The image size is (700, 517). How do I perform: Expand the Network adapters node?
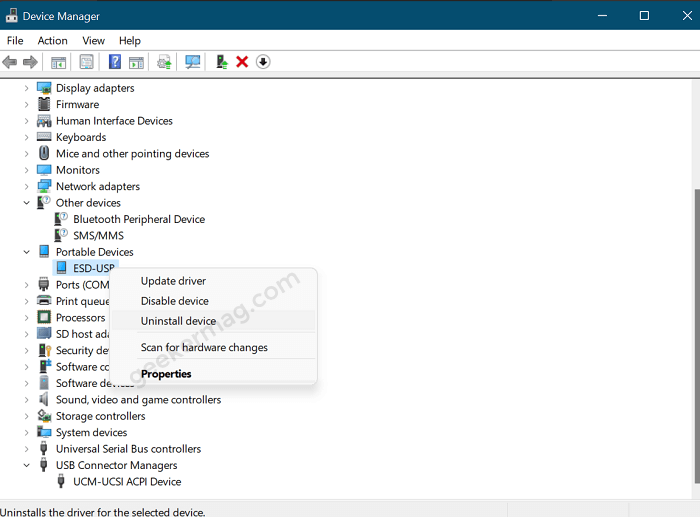point(26,187)
